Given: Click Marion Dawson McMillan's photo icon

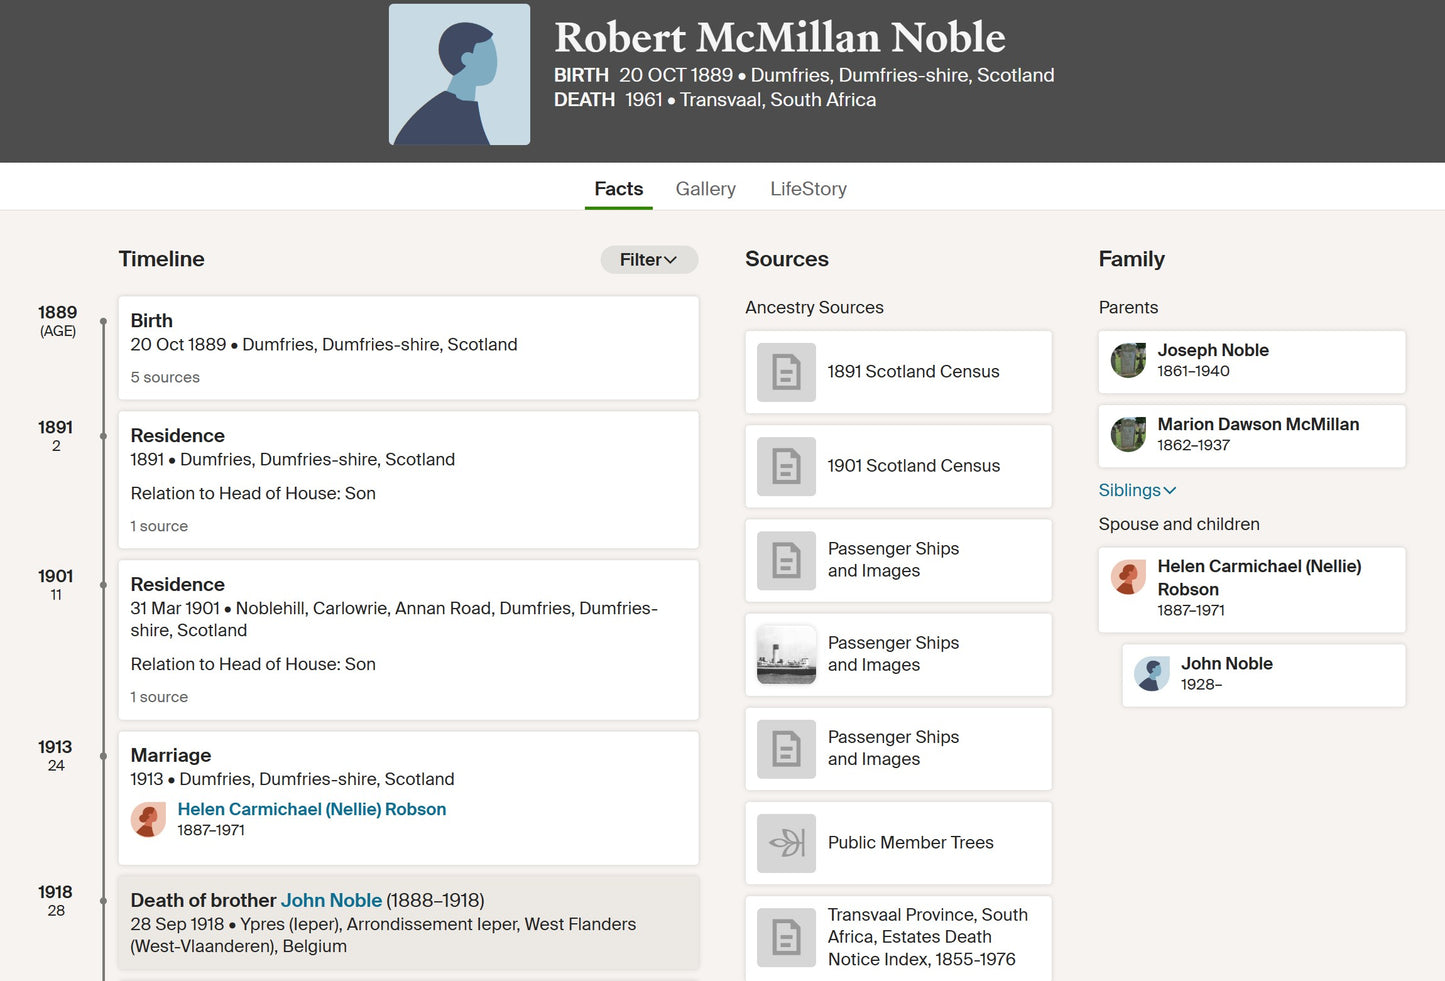Looking at the screenshot, I should click(x=1128, y=434).
